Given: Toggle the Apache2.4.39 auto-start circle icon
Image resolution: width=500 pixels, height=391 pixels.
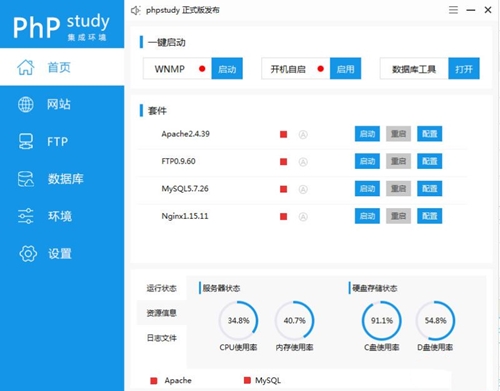Looking at the screenshot, I should point(303,135).
